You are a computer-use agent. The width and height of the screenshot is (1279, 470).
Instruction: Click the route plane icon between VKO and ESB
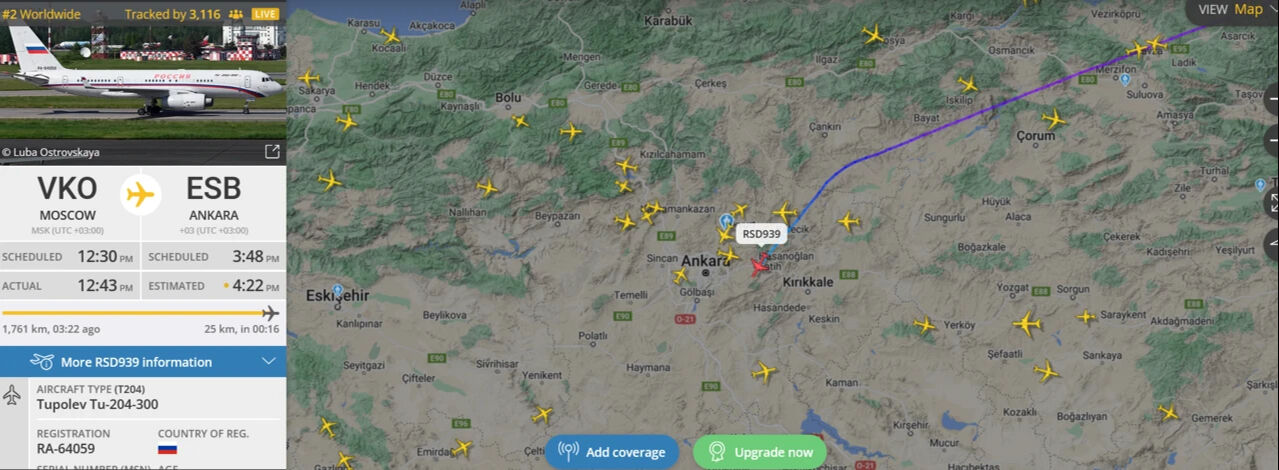tap(141, 194)
